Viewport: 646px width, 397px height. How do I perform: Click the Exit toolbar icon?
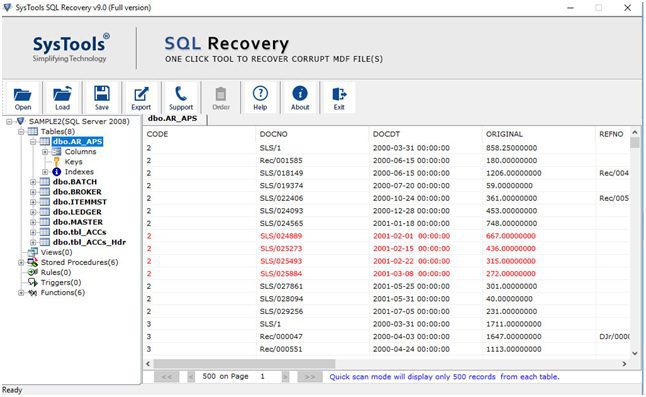pyautogui.click(x=339, y=94)
